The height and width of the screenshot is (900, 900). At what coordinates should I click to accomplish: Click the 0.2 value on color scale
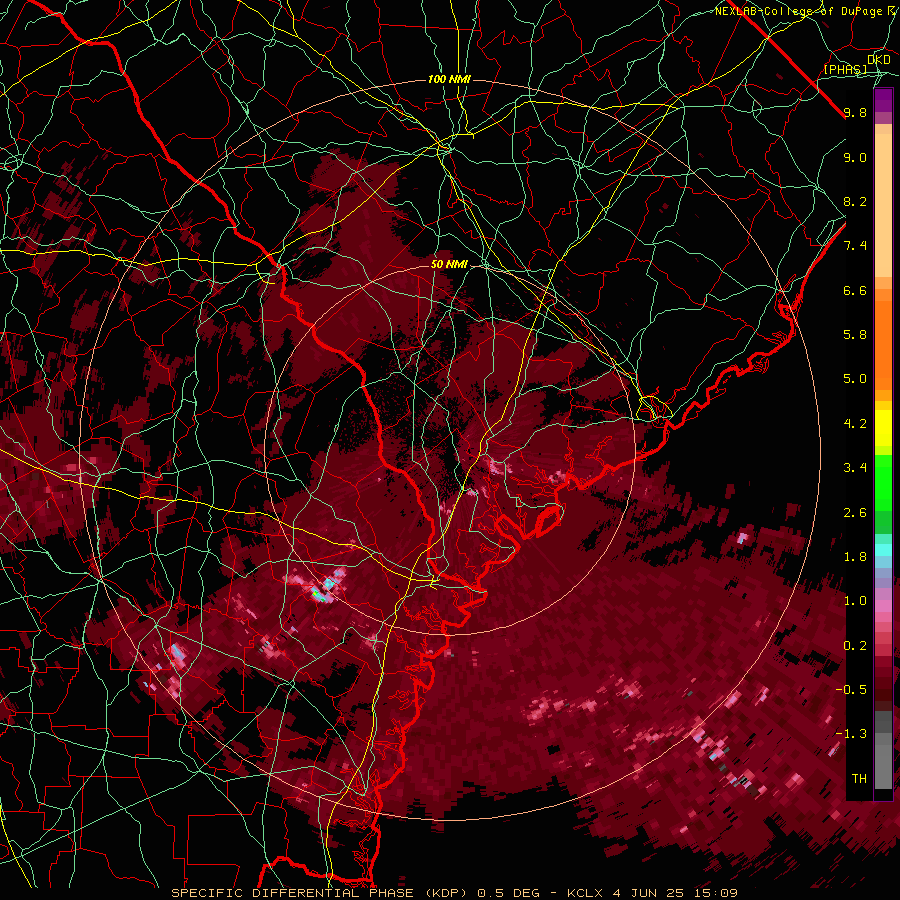855,646
